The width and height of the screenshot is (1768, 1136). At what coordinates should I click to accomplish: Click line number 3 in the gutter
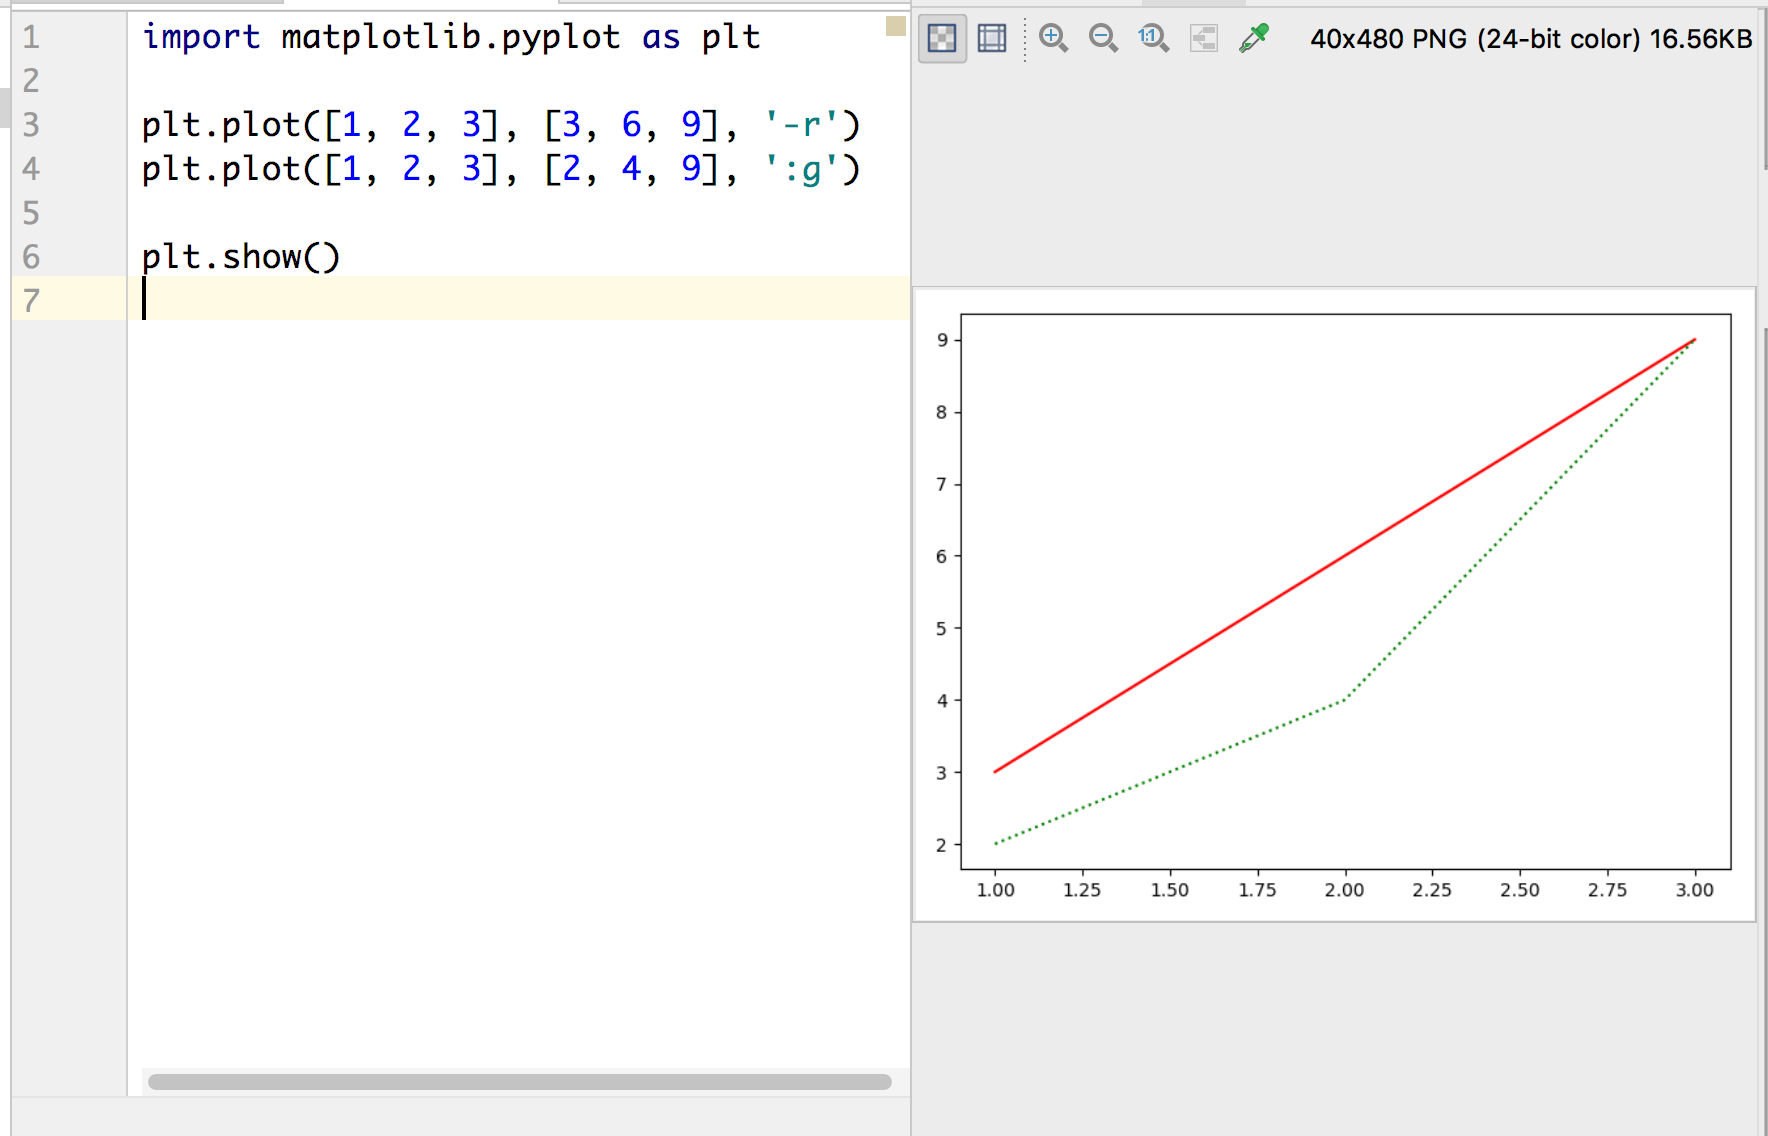(31, 125)
